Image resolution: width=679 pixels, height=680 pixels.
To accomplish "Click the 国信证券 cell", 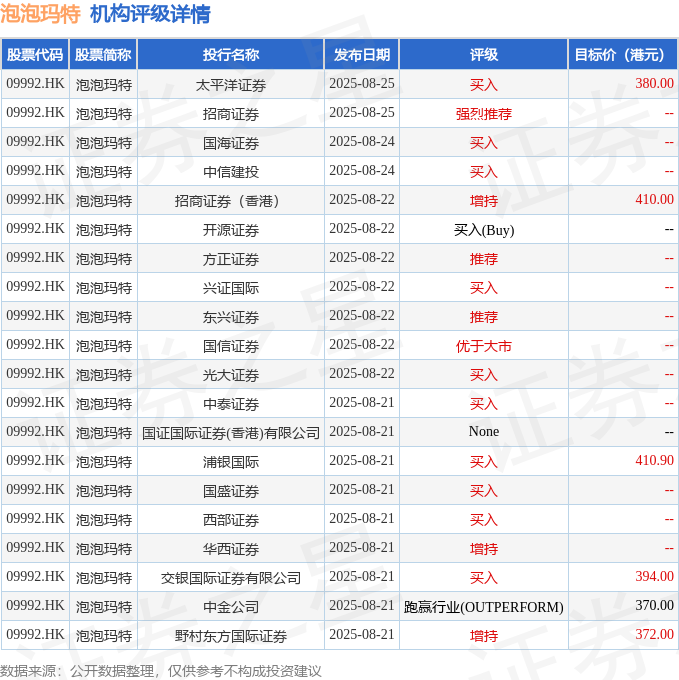I will coord(231,346).
